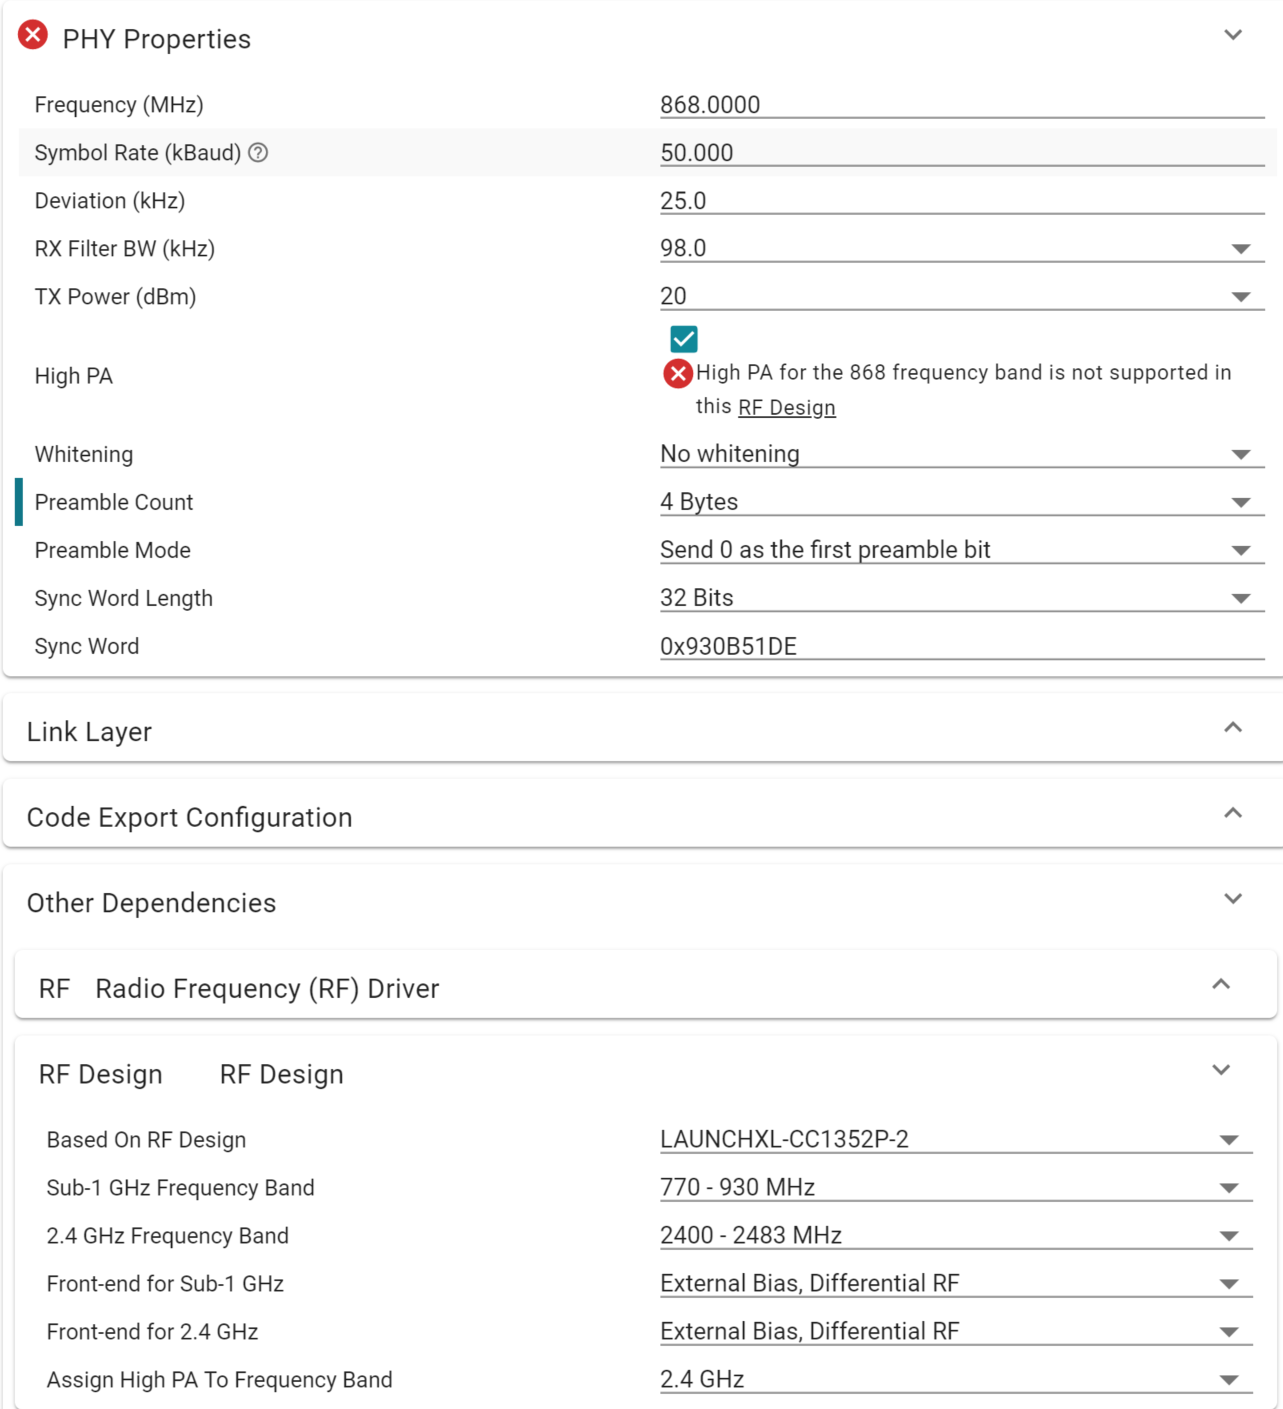This screenshot has width=1283, height=1409.
Task: Click the PHY Properties red error icon
Action: pos(33,36)
